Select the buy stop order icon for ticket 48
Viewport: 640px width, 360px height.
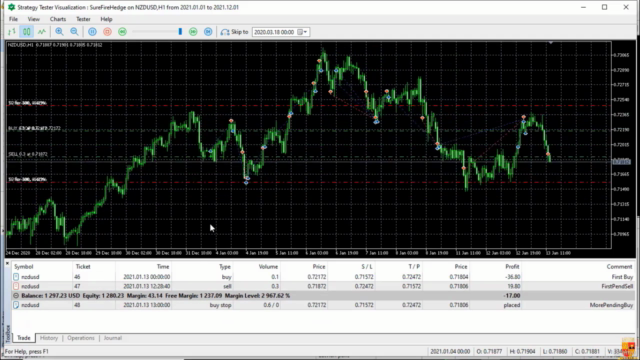(x=16, y=305)
